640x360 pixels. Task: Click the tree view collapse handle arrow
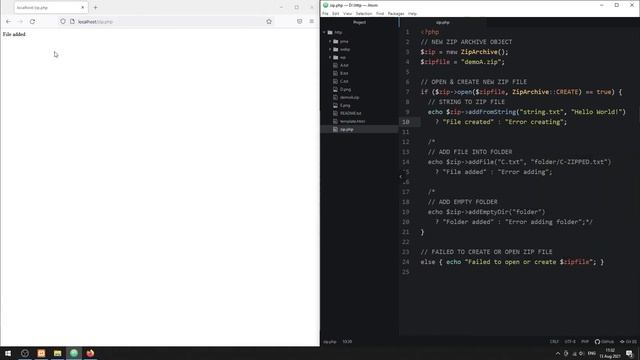[400, 177]
